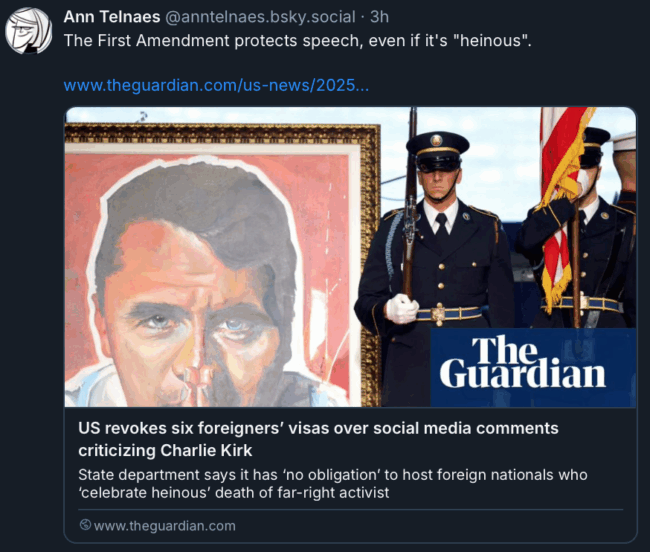This screenshot has width=650, height=552.
Task: Click the www.theguardian.com domain footer
Action: (165, 525)
